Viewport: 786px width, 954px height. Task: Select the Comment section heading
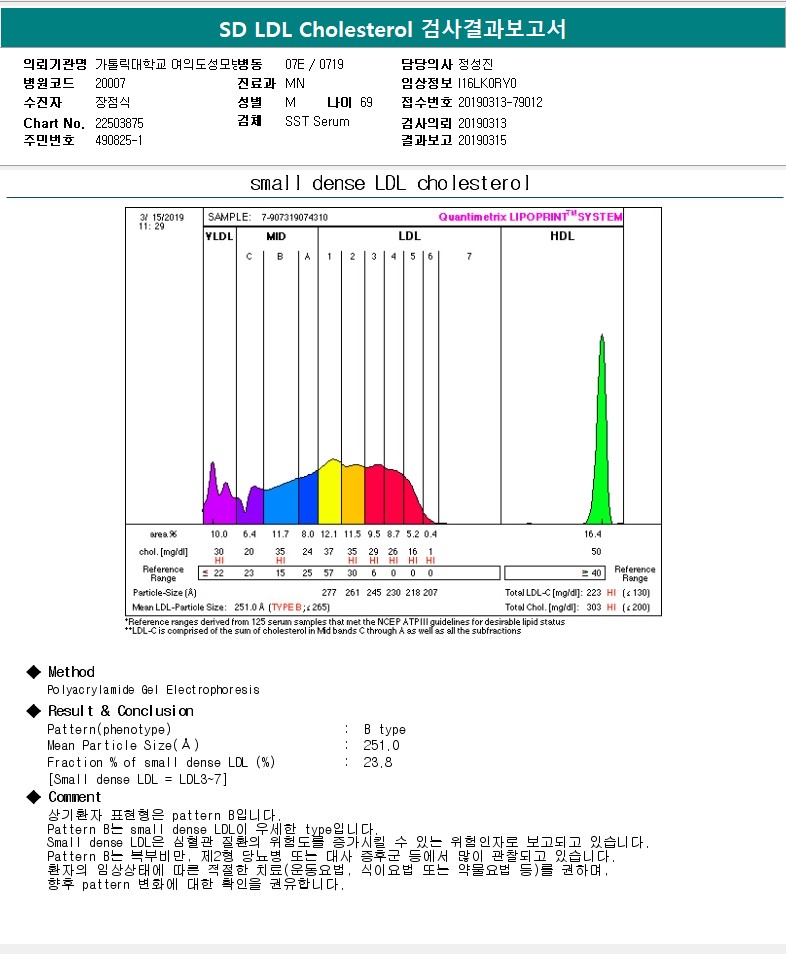pyautogui.click(x=74, y=797)
